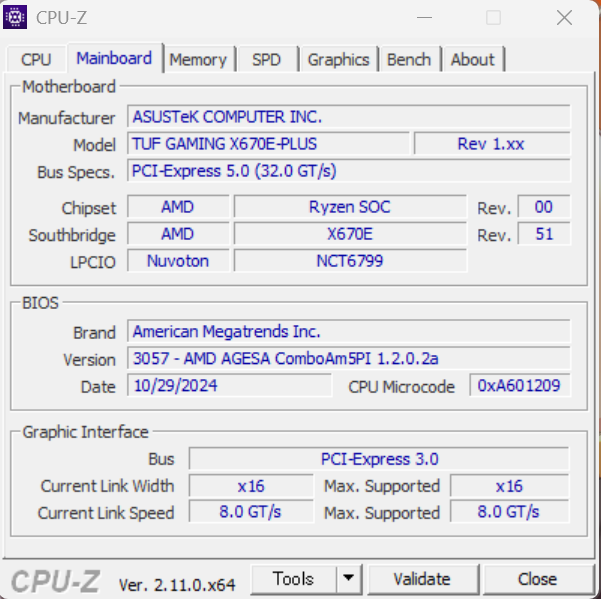Click the AMD chipset vendor field

coord(178,207)
